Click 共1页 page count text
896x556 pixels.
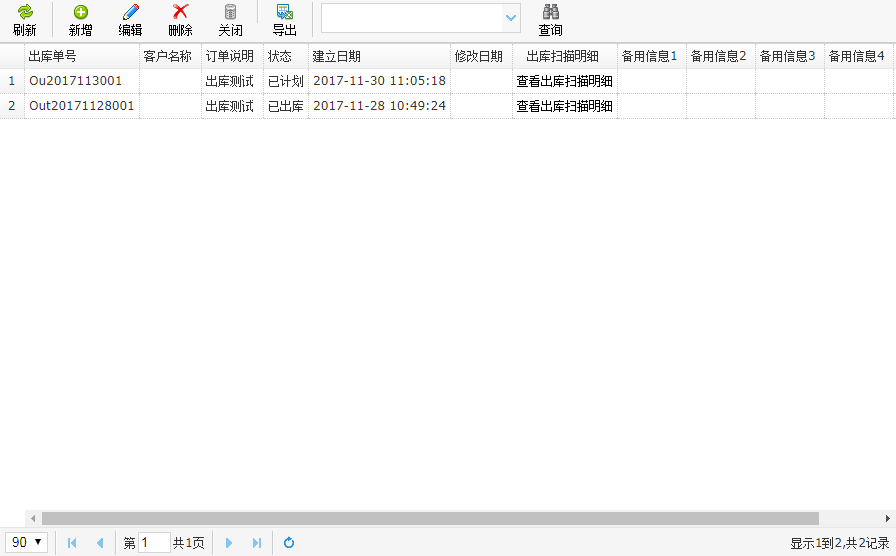click(x=189, y=543)
